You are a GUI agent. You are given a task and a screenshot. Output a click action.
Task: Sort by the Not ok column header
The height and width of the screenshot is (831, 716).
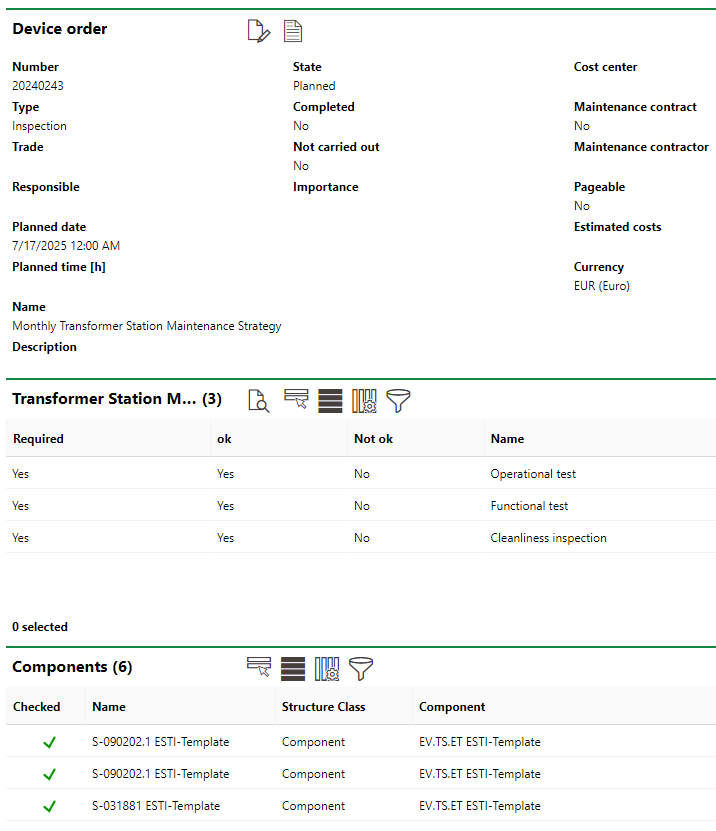tap(373, 439)
